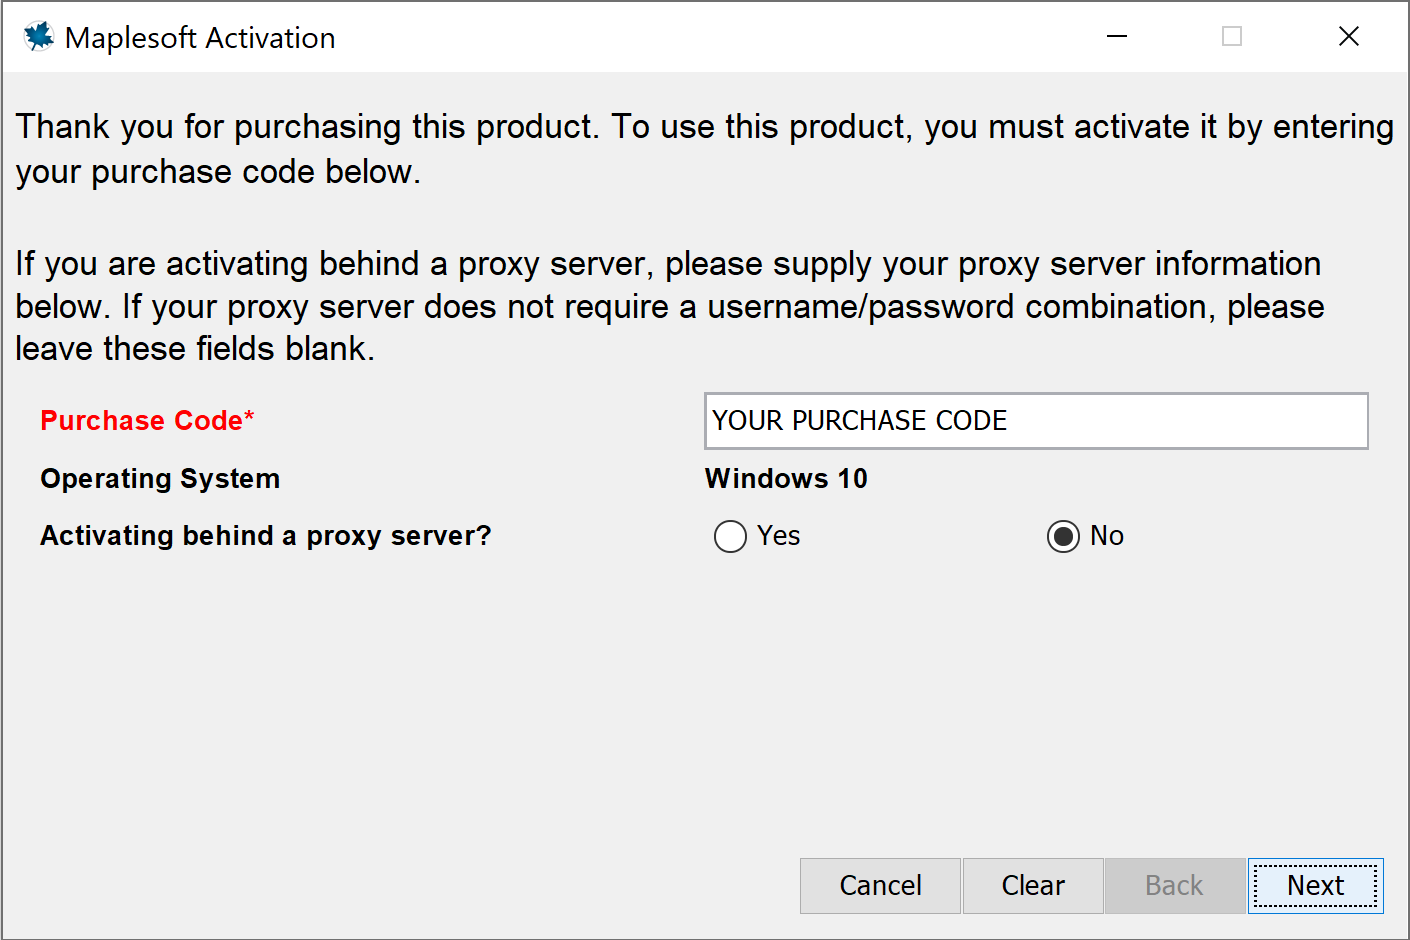
Task: Click the 'Activating behind a proxy server?' label
Action: point(266,536)
